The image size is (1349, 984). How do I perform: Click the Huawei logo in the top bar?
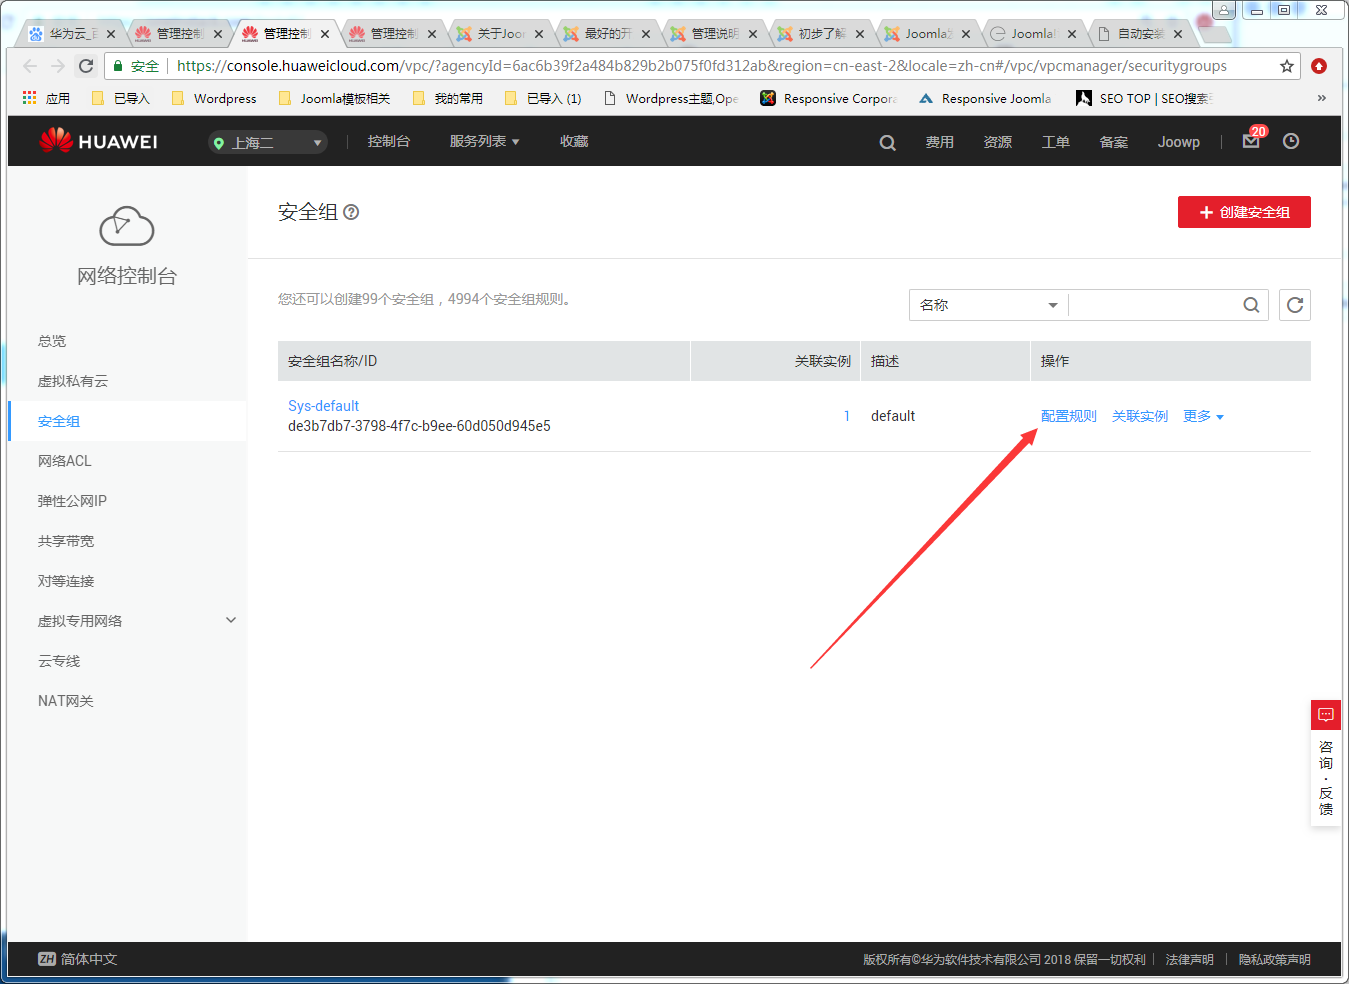97,140
